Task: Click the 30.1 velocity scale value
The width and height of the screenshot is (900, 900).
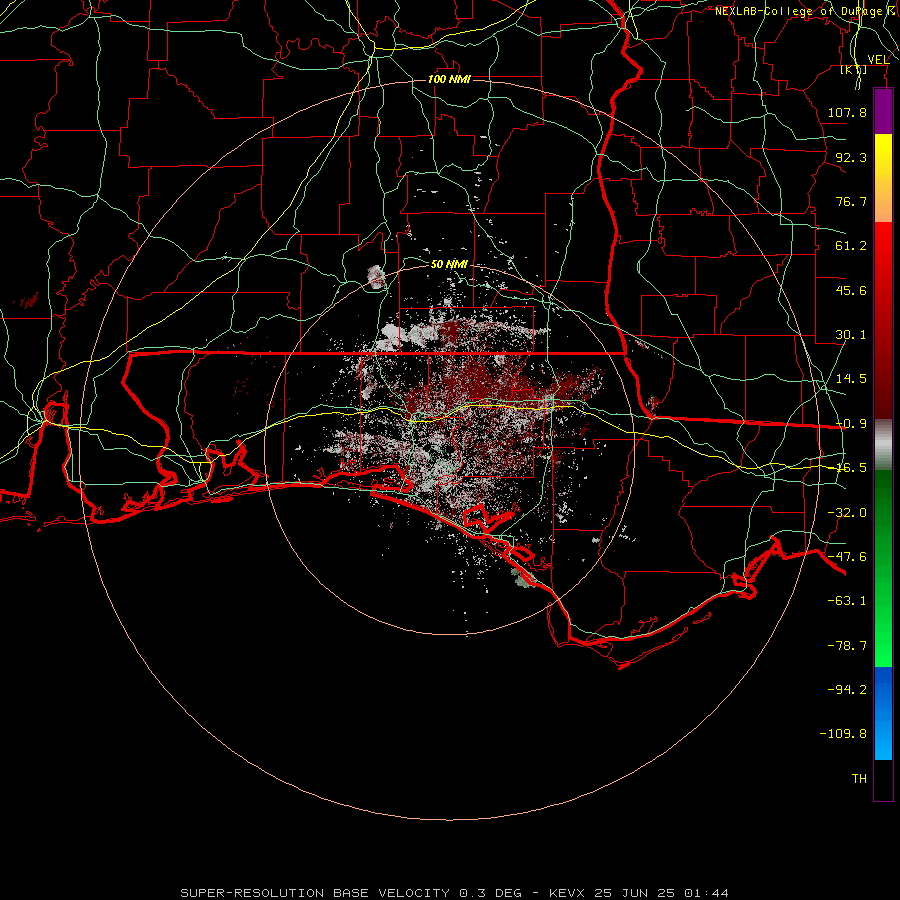Action: coord(851,335)
